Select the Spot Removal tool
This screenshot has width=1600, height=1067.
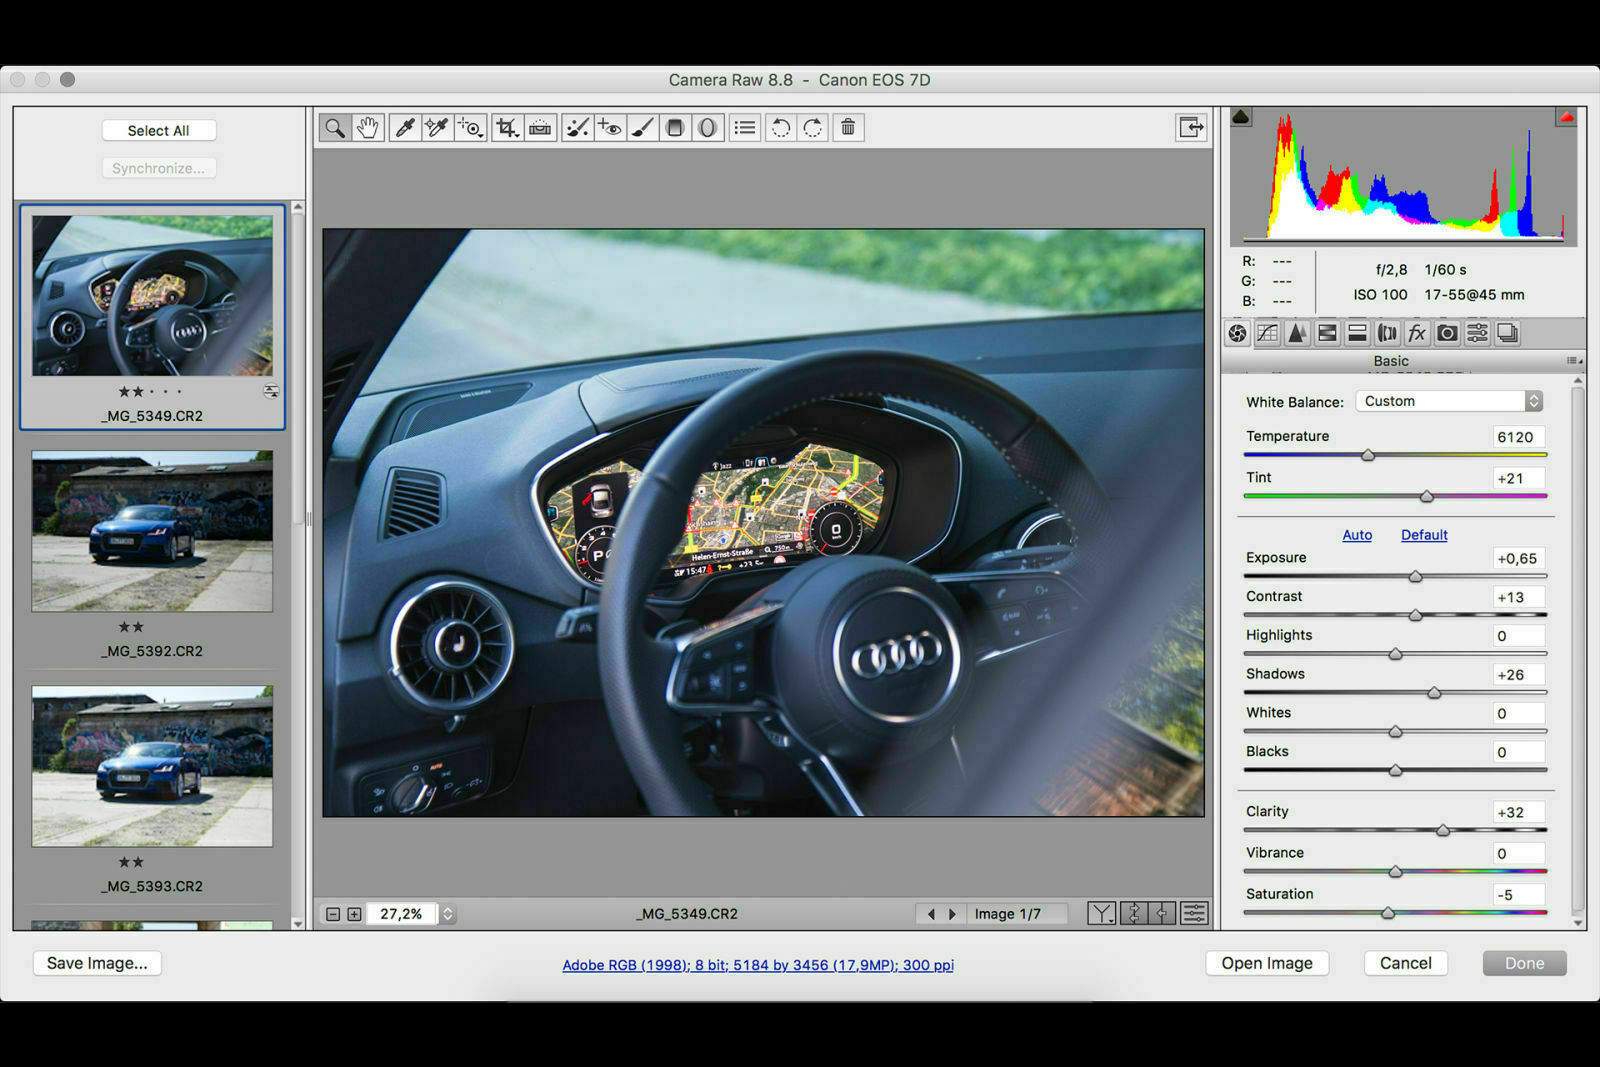[x=577, y=128]
